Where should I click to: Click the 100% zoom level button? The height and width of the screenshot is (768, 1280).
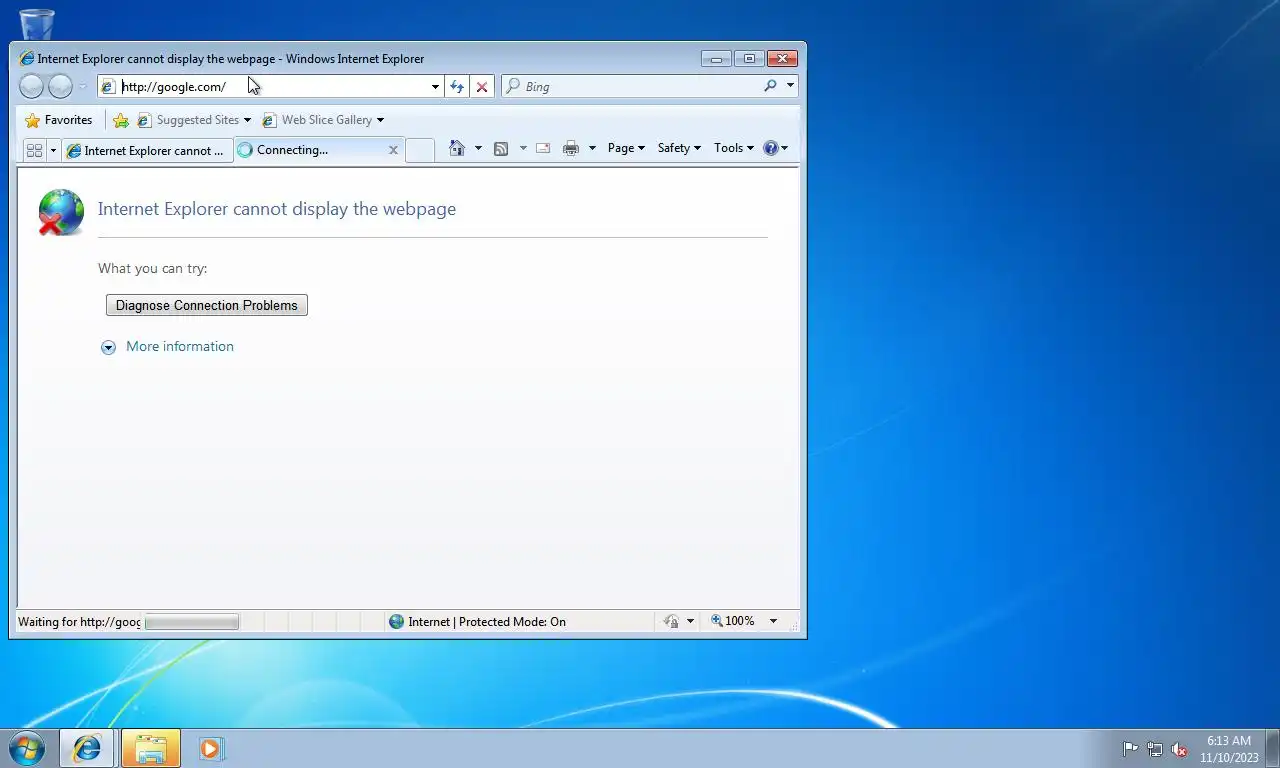click(x=733, y=621)
